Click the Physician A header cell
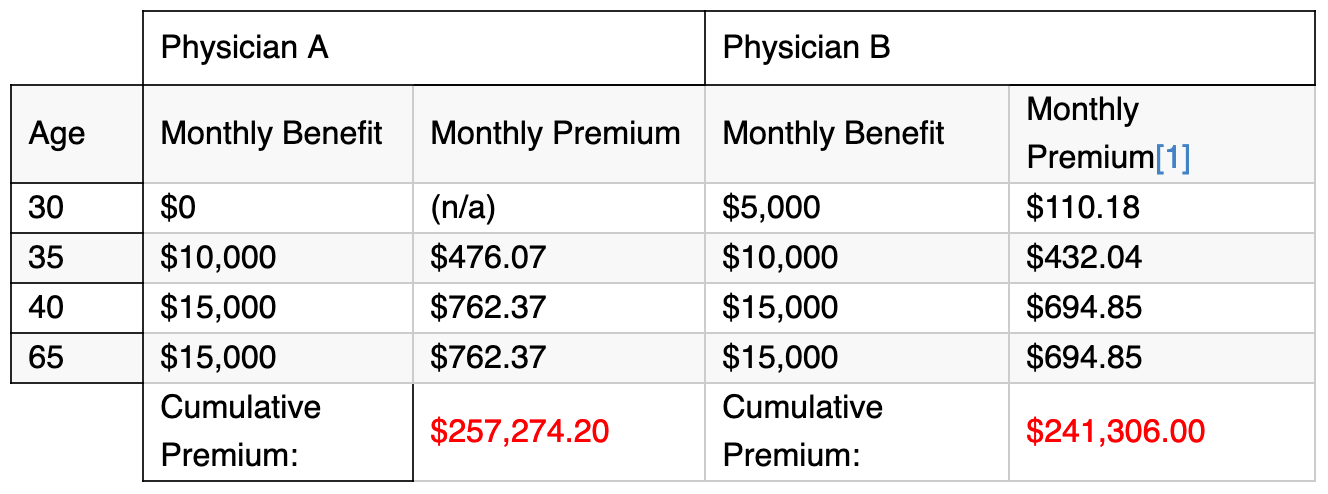Viewport: 1328px width, 494px height. pyautogui.click(x=424, y=47)
